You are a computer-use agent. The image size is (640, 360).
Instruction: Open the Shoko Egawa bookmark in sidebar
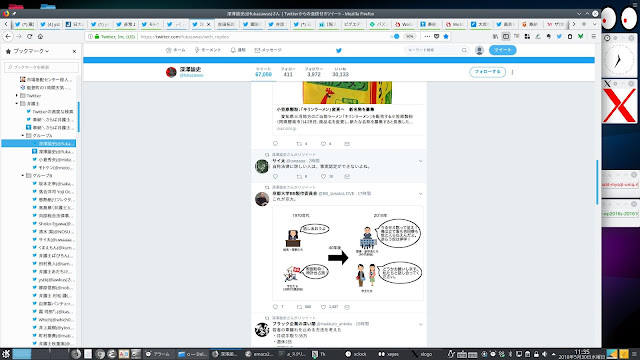pos(53,224)
